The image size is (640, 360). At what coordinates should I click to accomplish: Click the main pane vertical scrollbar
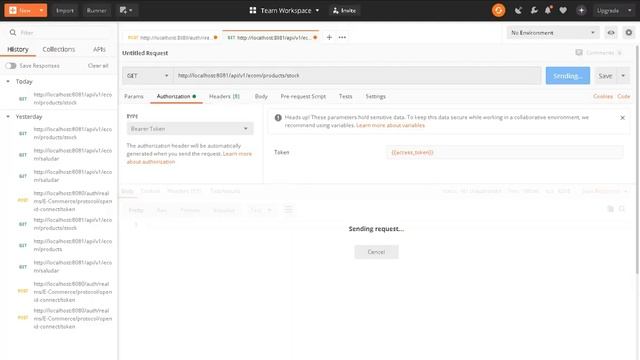click(x=638, y=159)
